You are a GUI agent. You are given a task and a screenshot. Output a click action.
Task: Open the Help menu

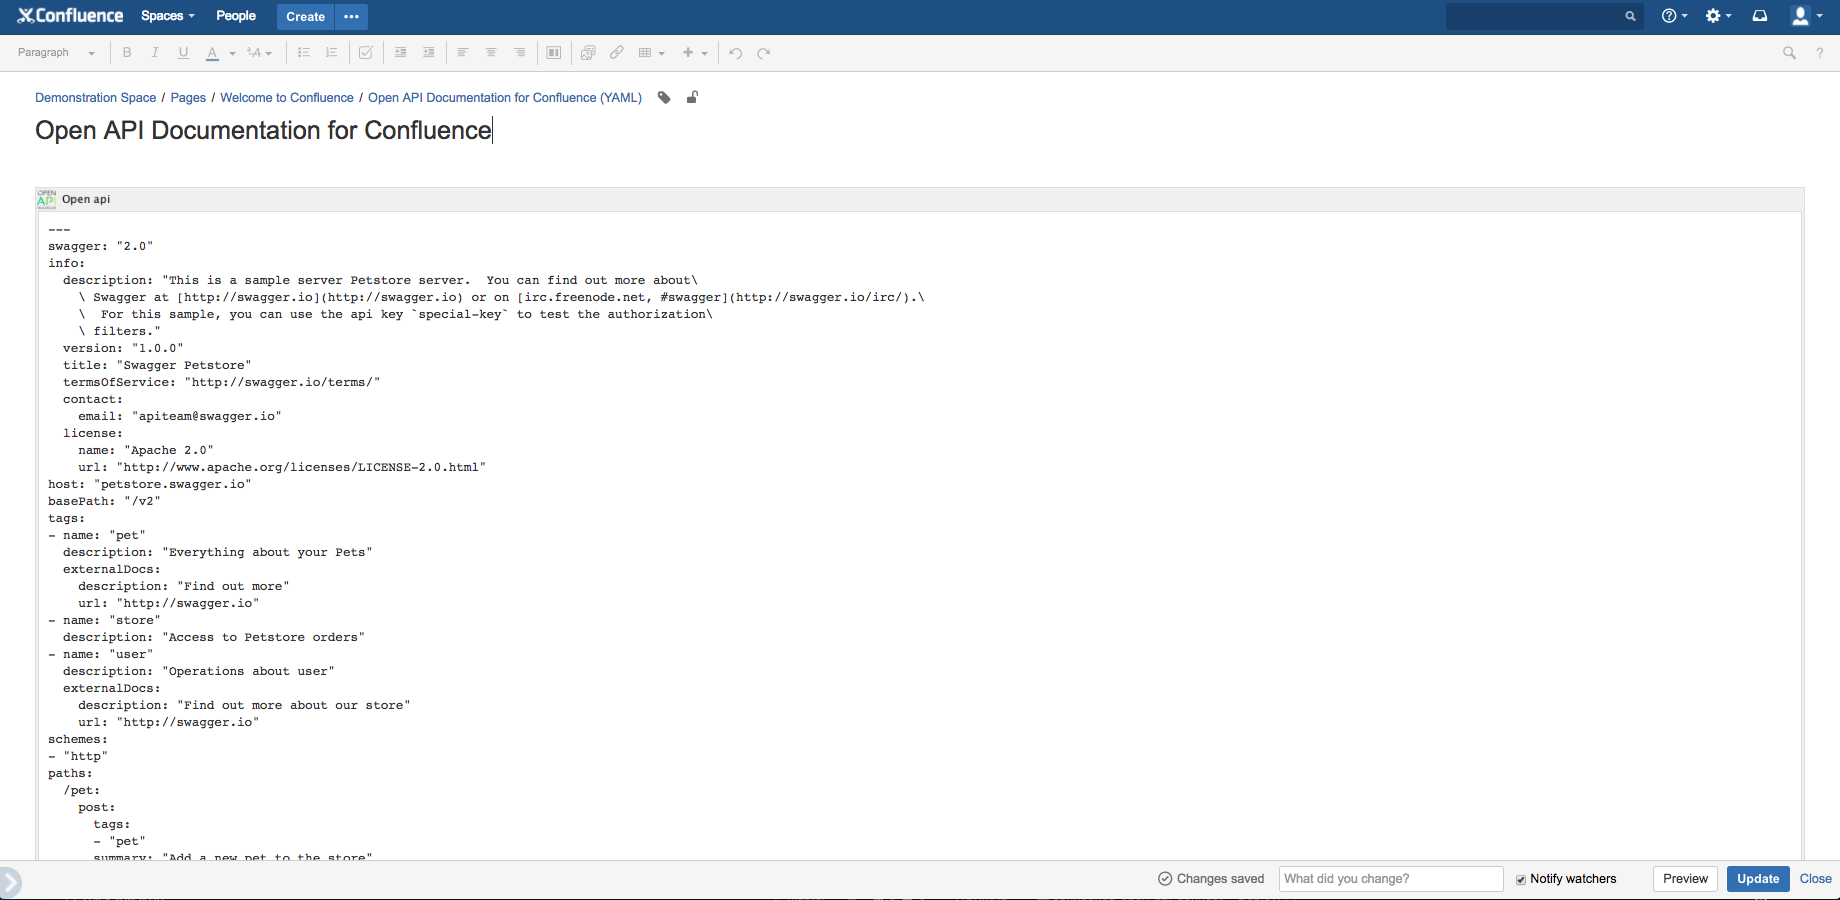[1674, 16]
